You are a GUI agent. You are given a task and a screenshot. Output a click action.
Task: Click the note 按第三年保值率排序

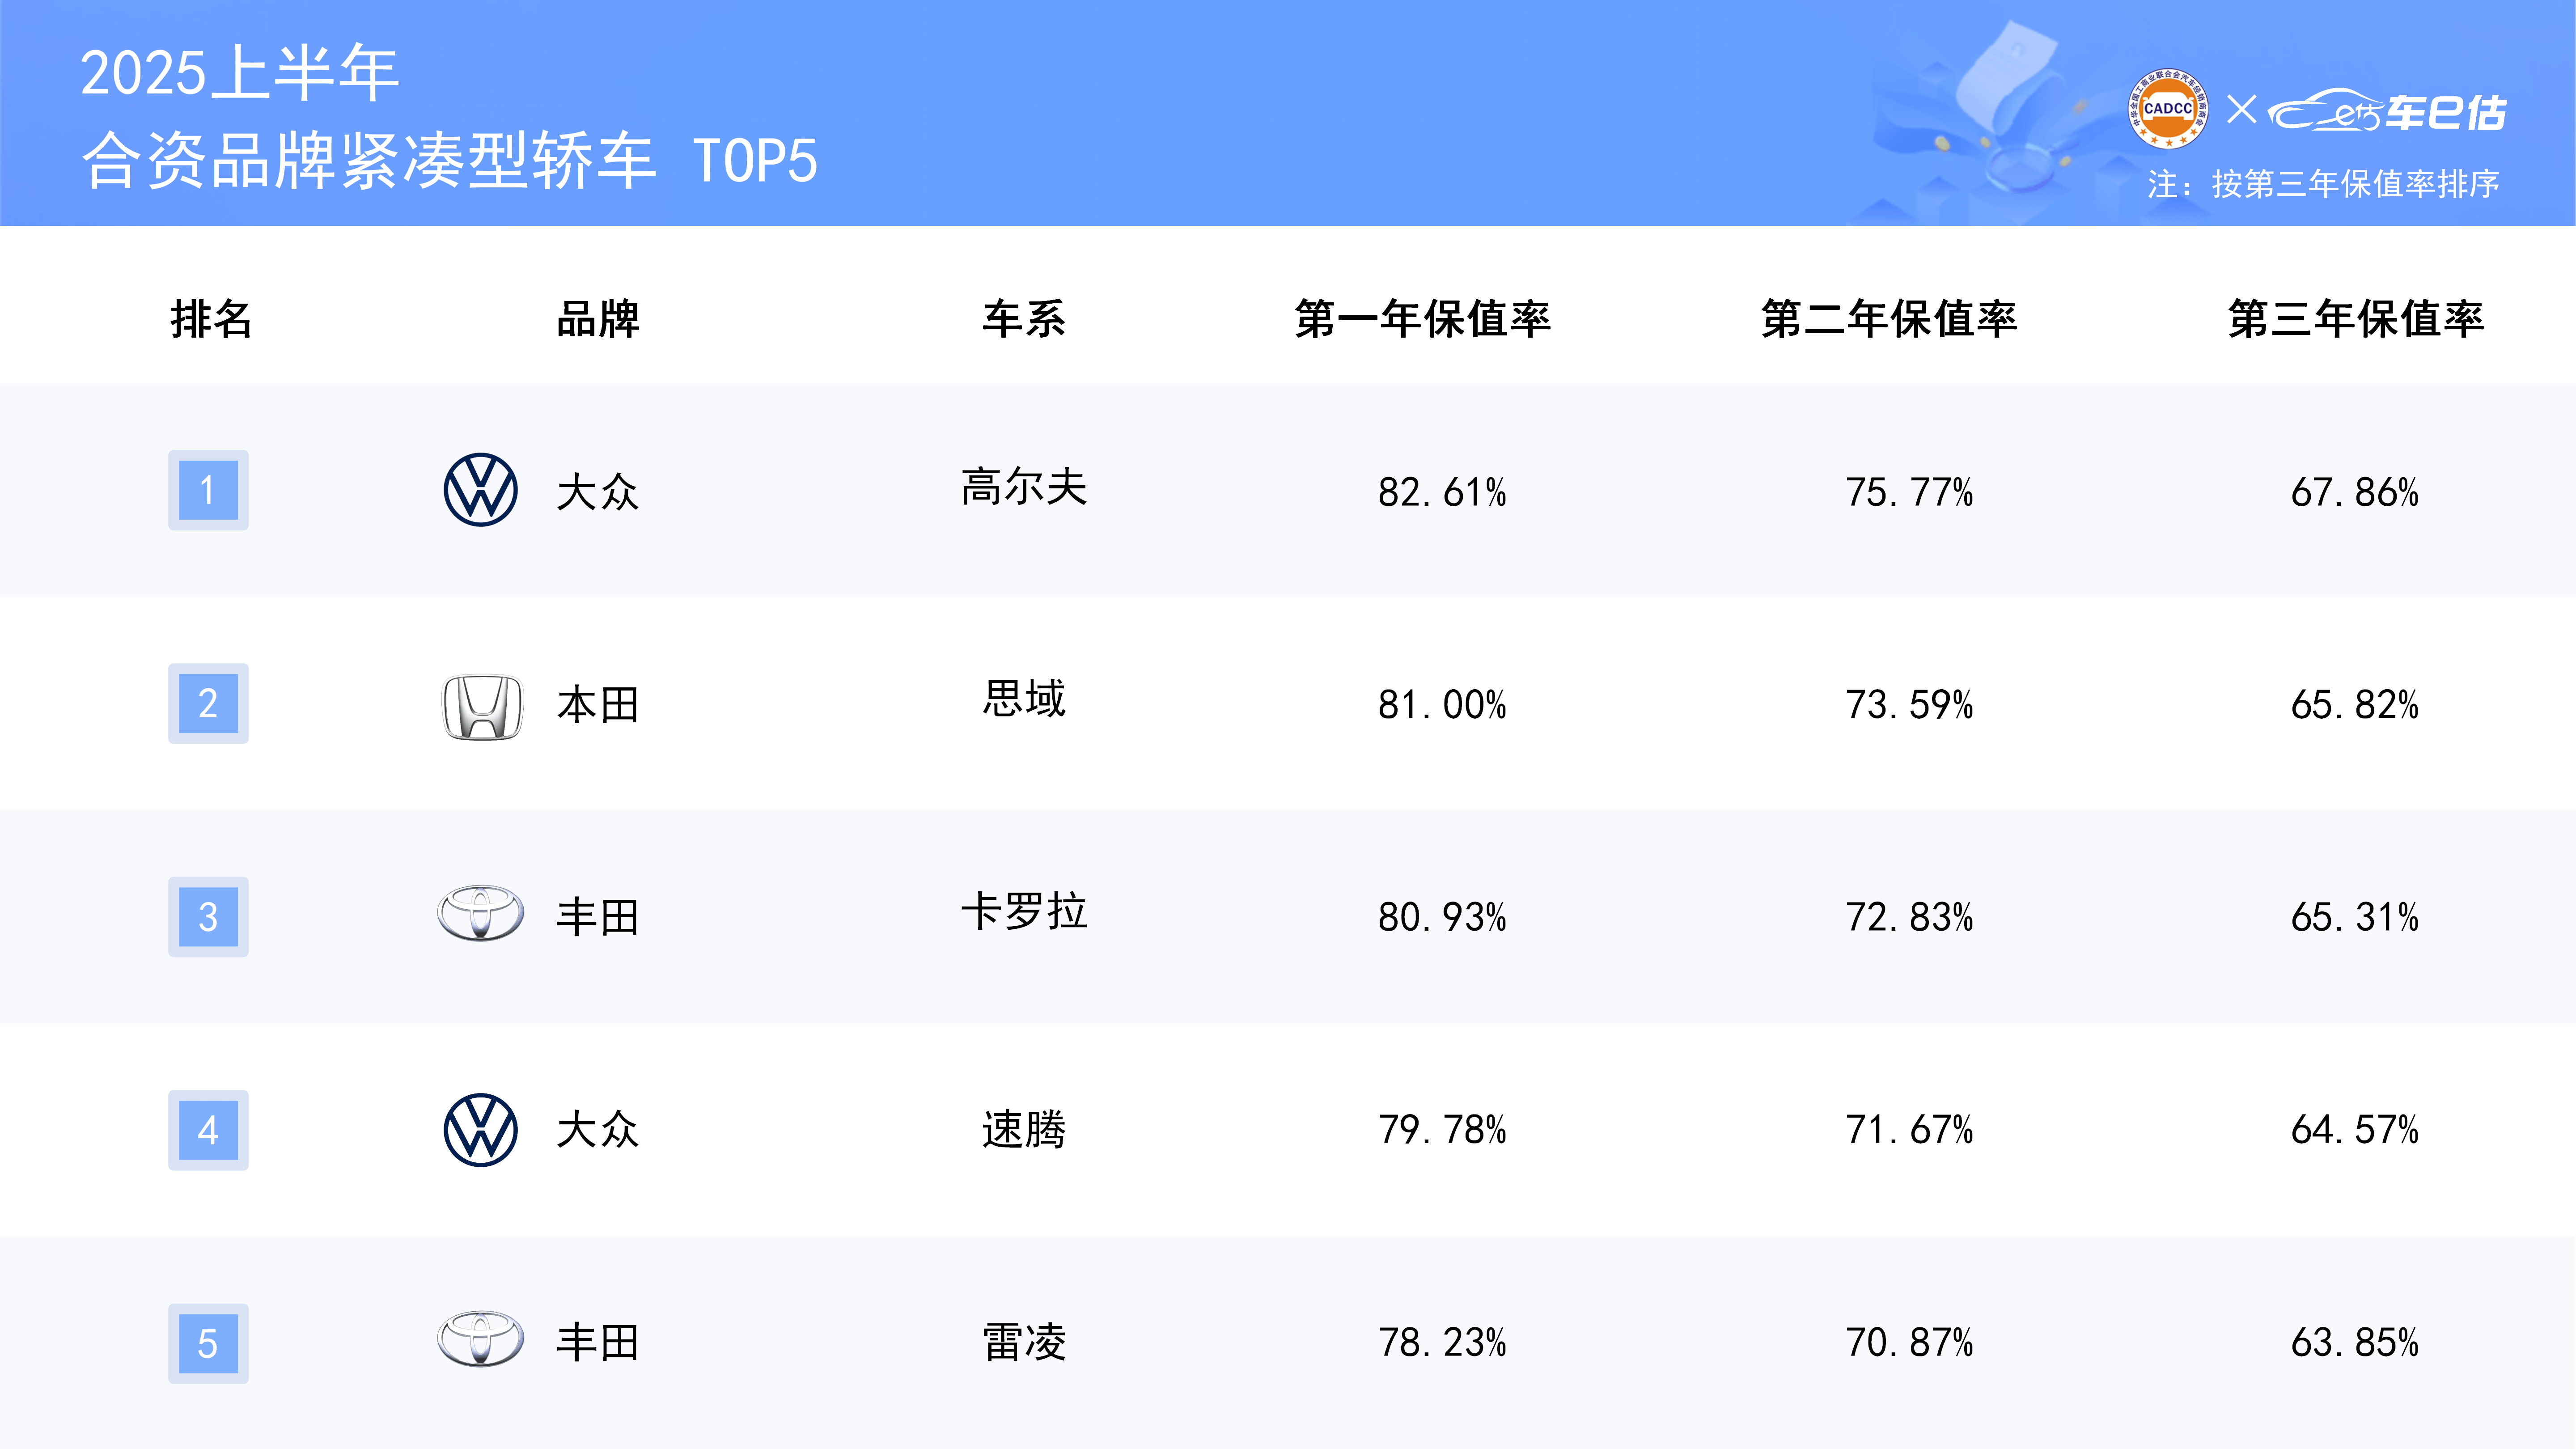coord(2356,184)
